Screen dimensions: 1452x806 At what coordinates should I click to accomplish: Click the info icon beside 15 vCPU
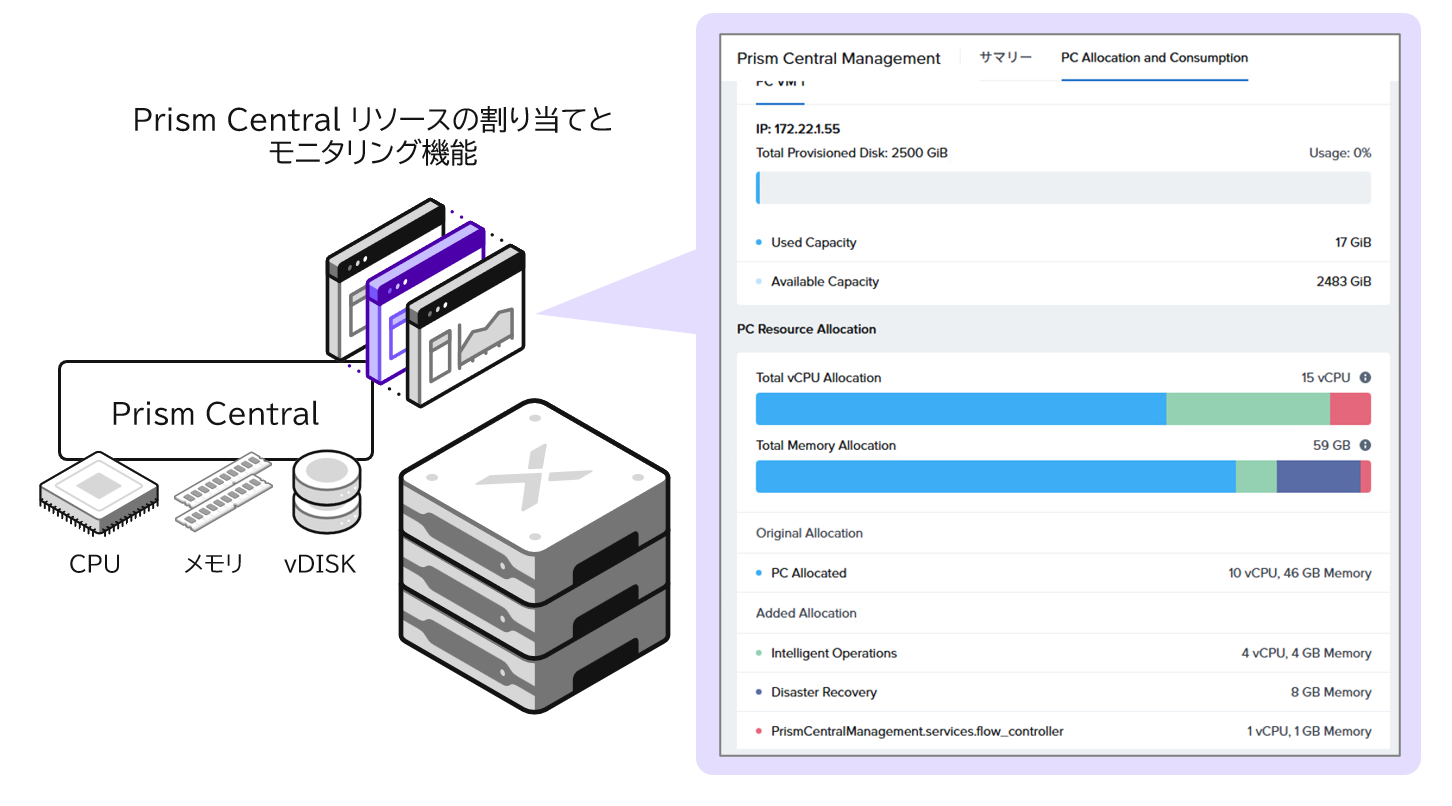(1366, 377)
